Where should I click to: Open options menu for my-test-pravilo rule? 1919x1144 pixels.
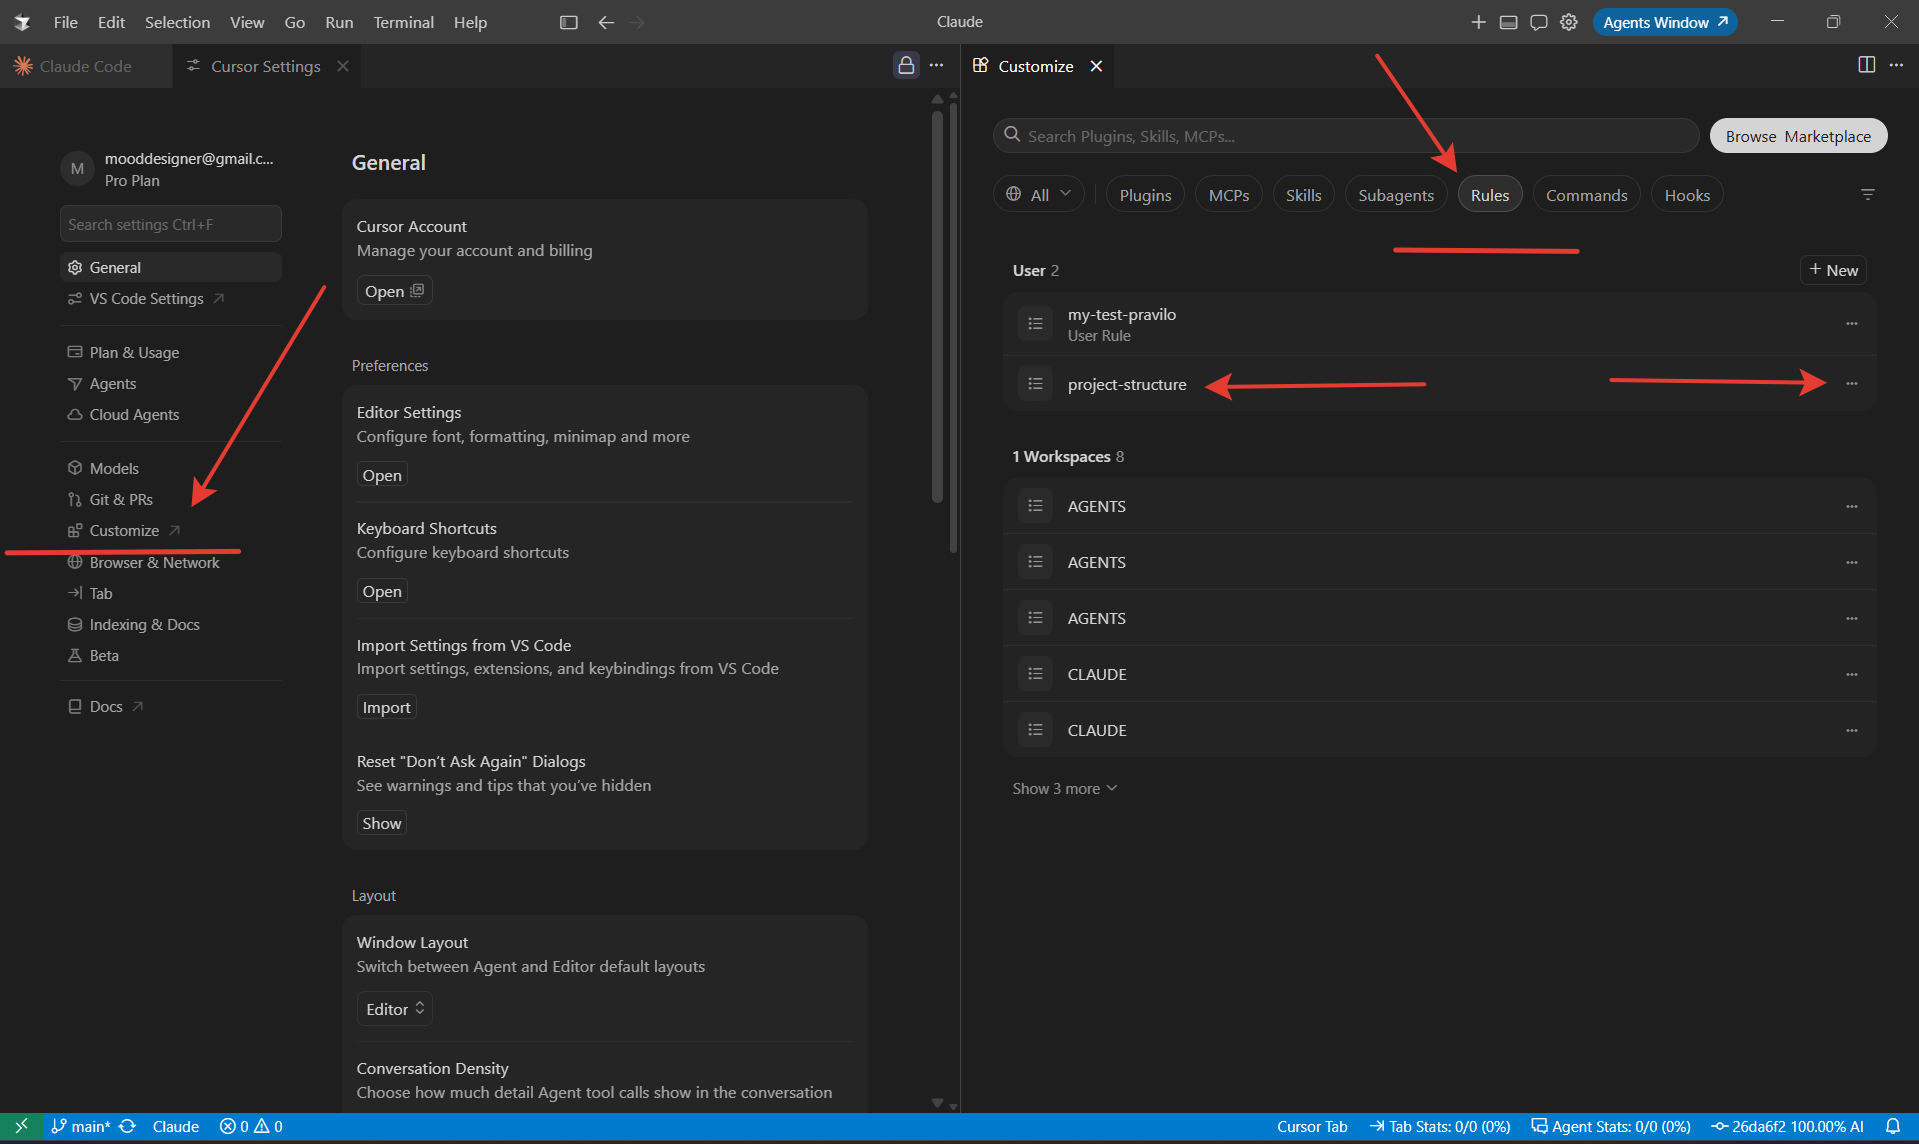pyautogui.click(x=1851, y=324)
